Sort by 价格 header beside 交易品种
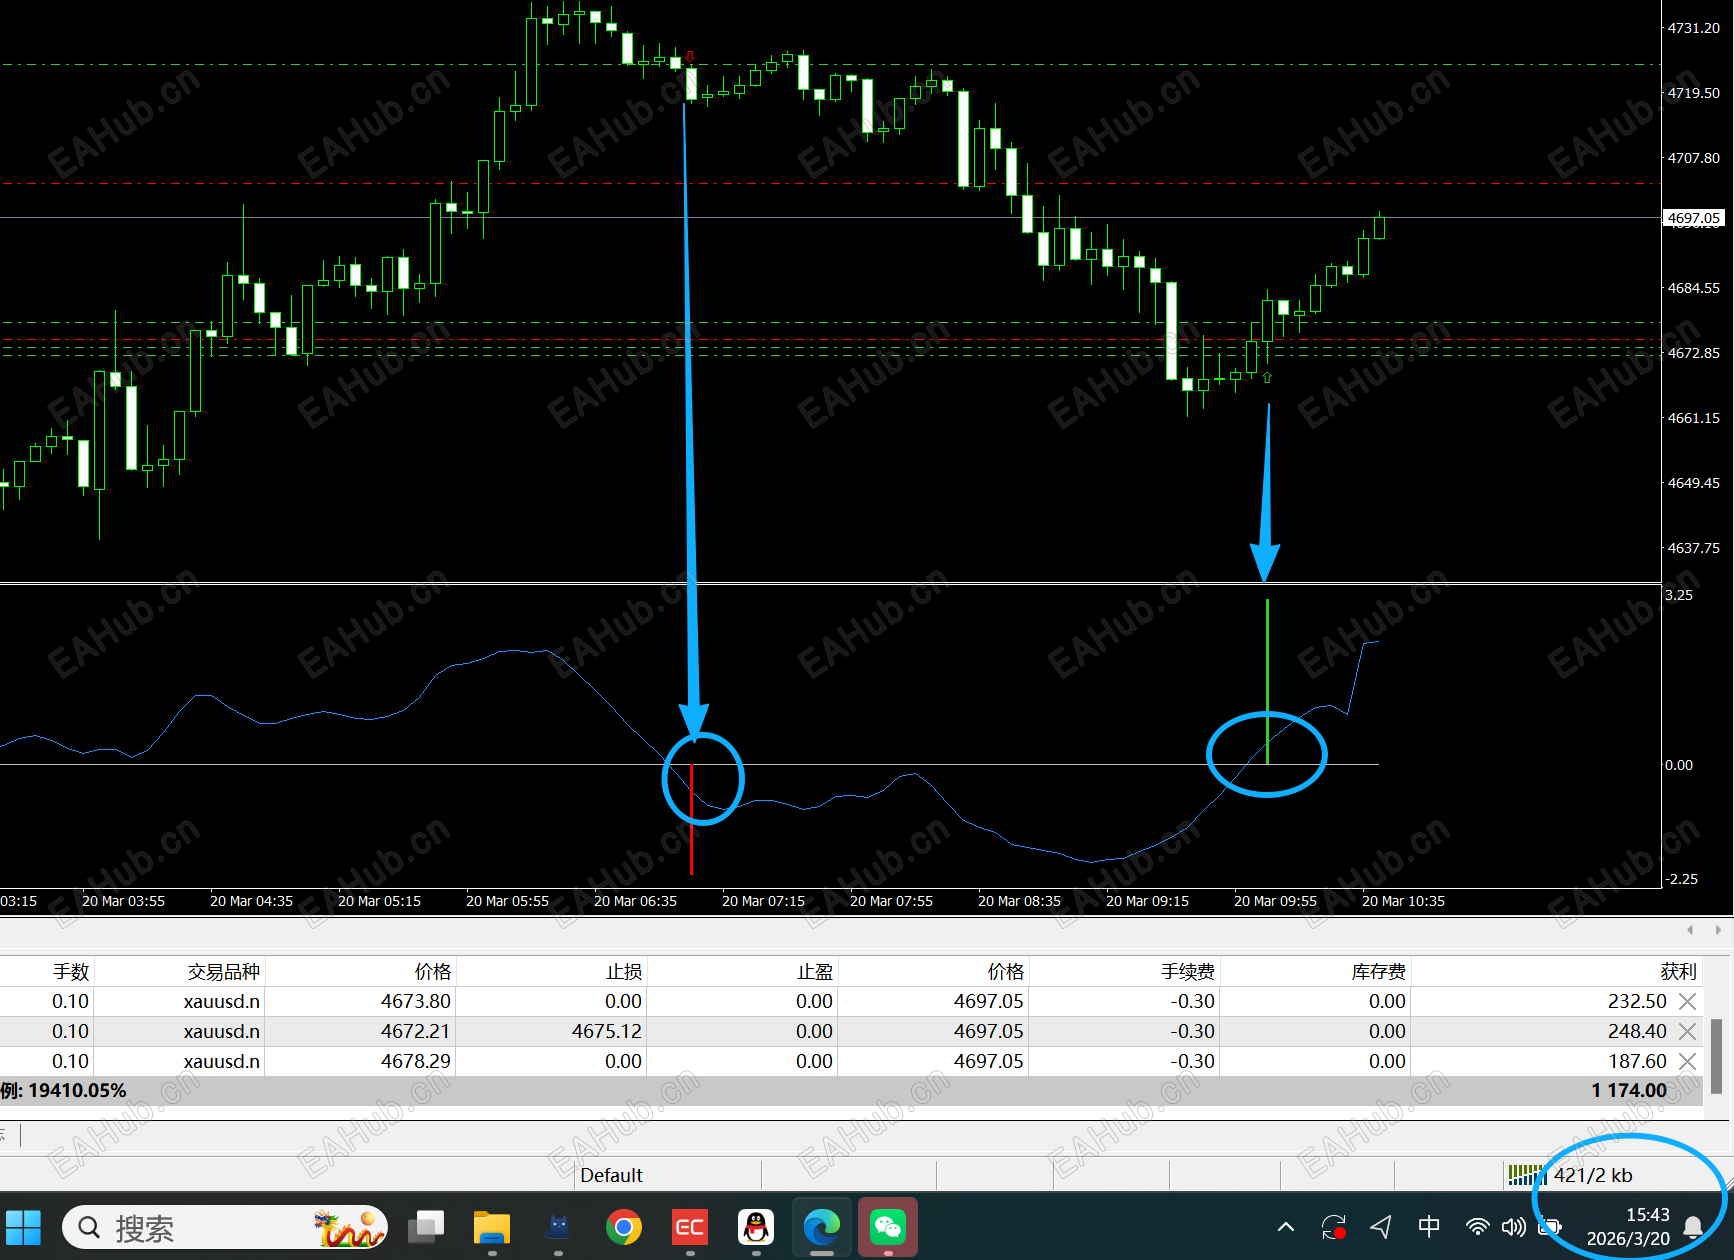 (433, 972)
